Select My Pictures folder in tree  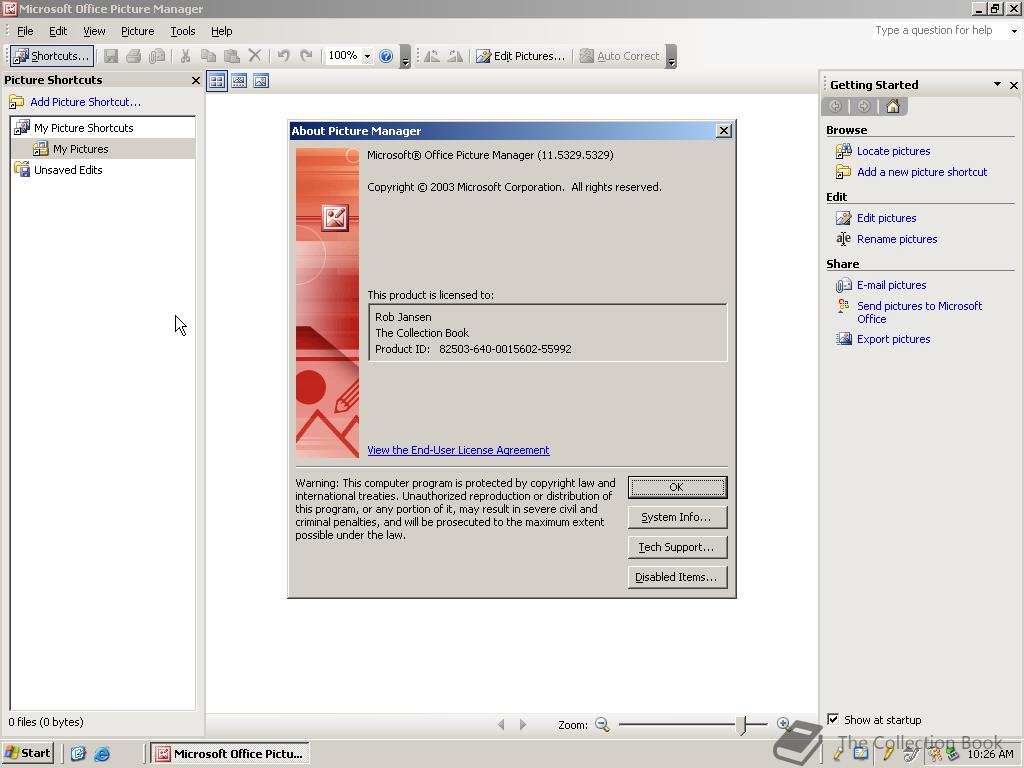click(80, 149)
